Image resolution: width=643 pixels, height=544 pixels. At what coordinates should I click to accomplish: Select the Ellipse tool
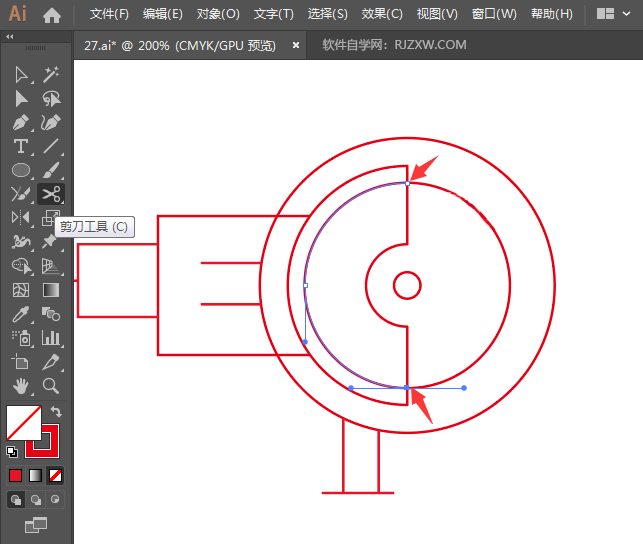(x=21, y=171)
